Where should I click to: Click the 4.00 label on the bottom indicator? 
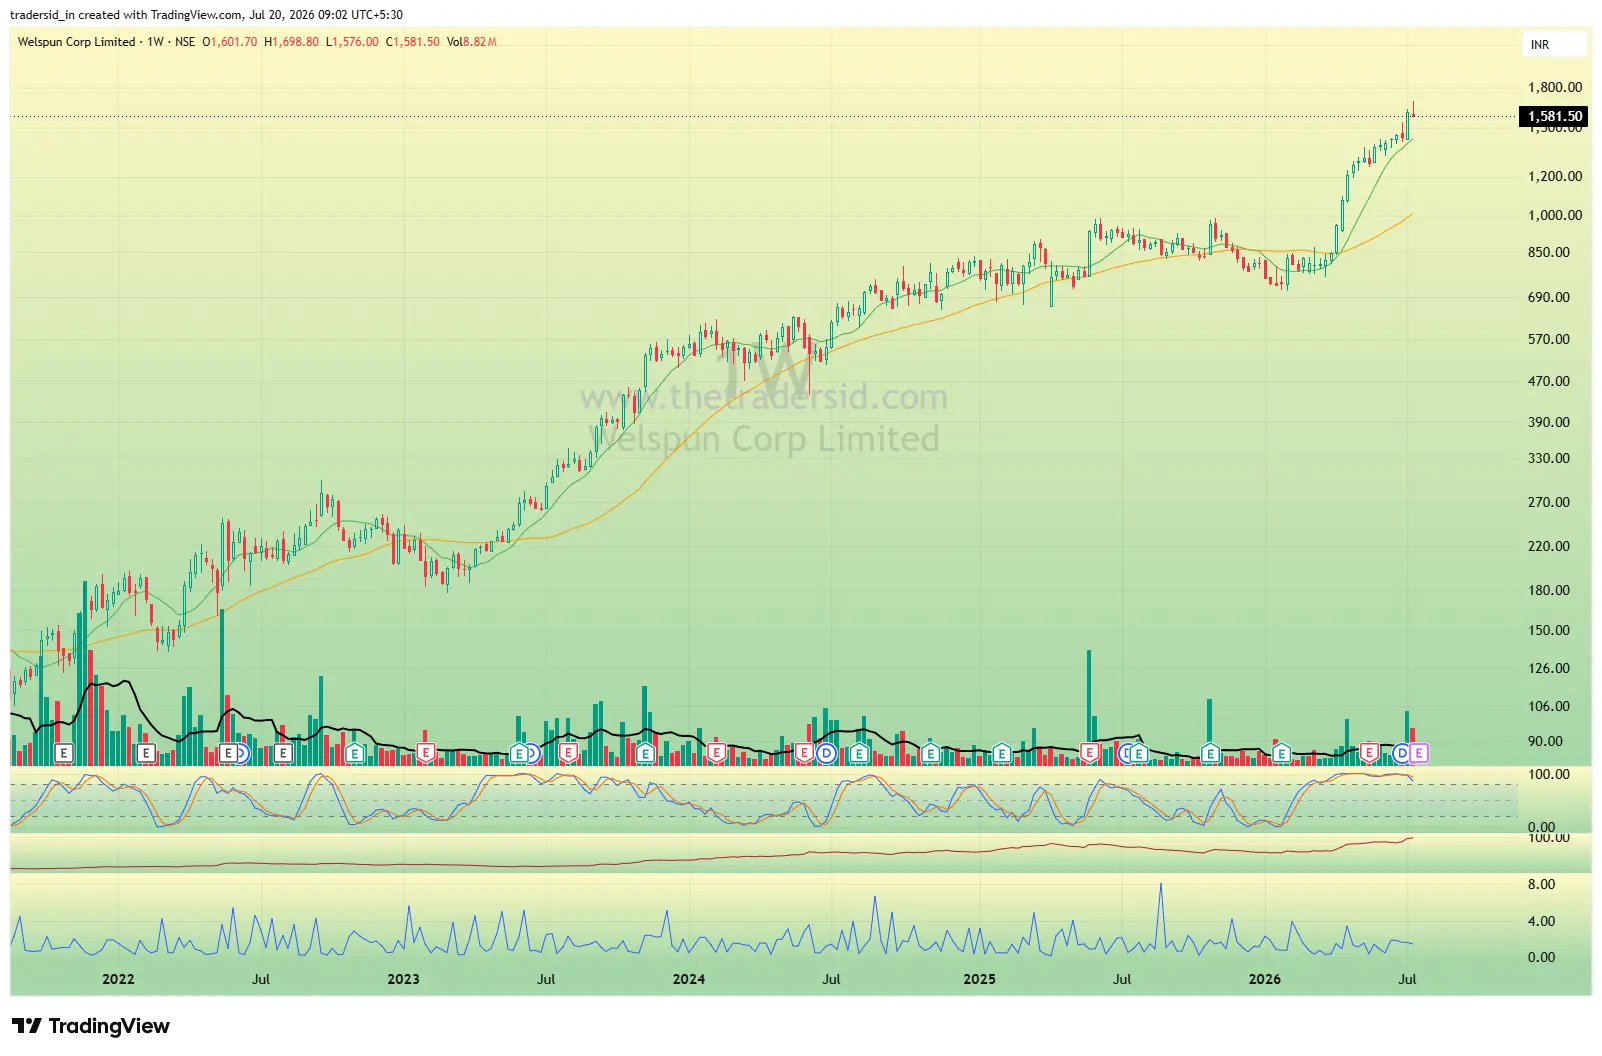tap(1542, 921)
